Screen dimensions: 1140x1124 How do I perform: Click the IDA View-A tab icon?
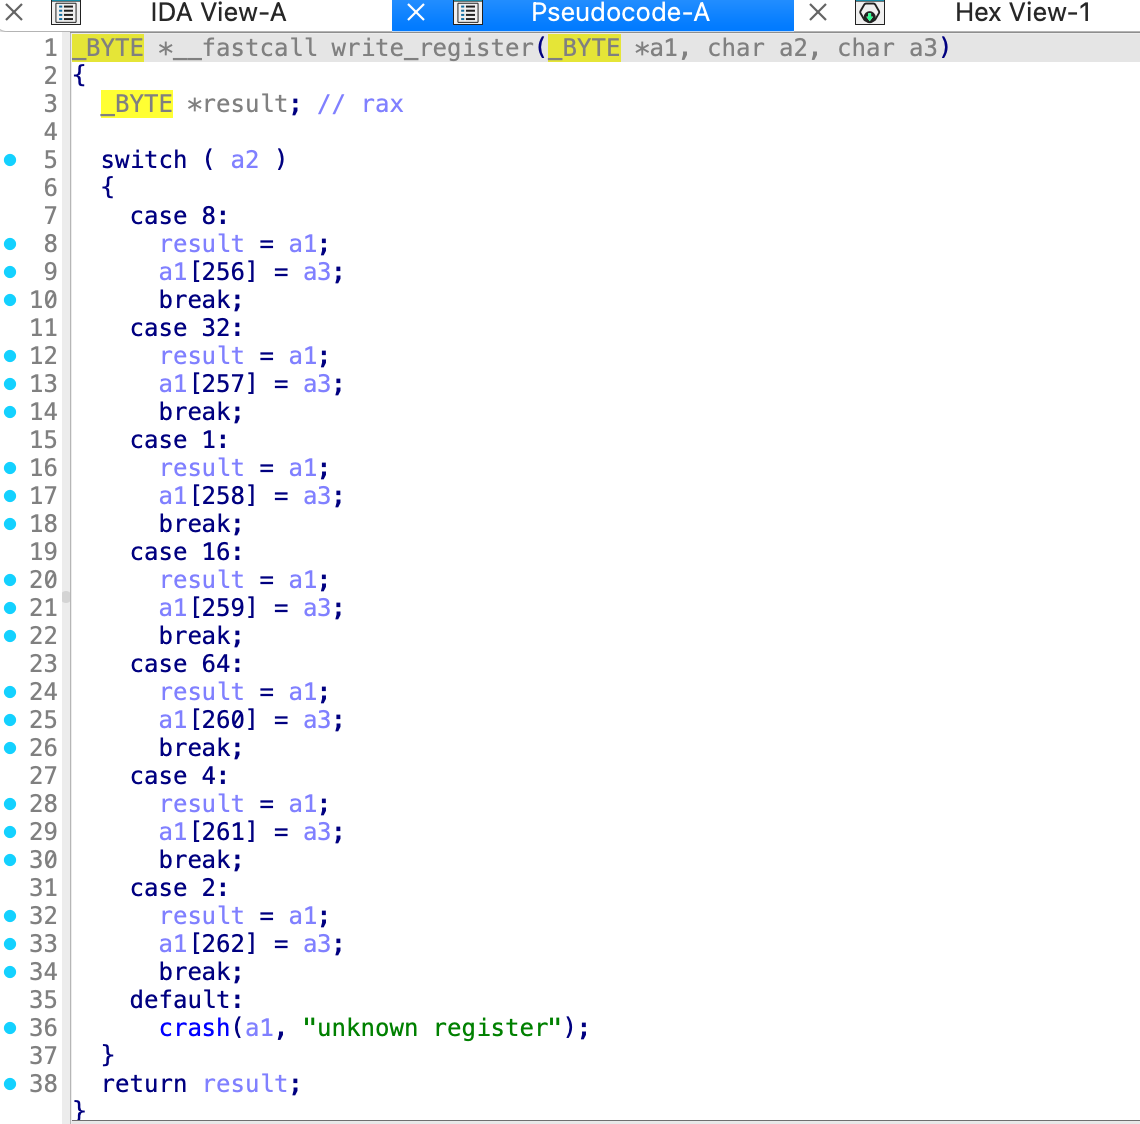click(66, 13)
